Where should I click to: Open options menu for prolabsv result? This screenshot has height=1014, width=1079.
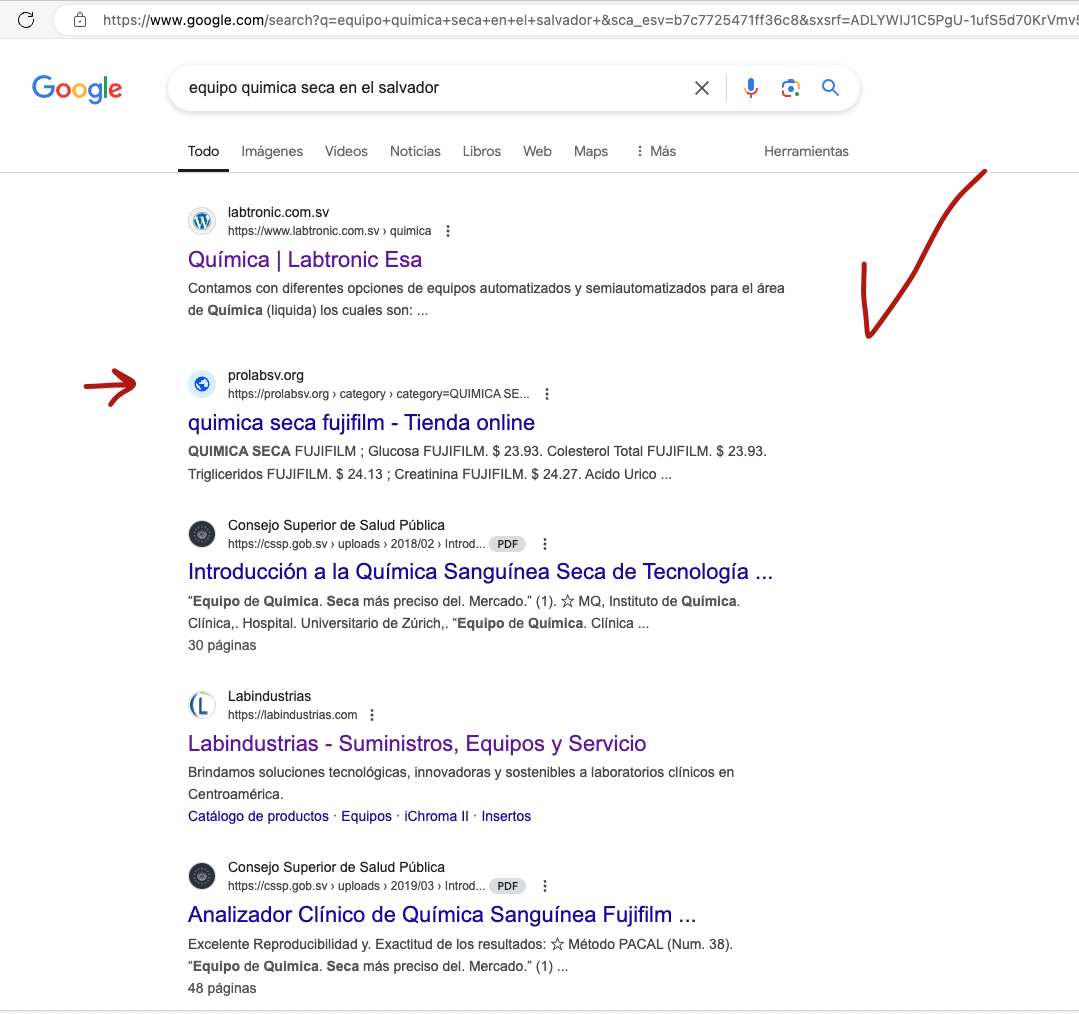[547, 394]
